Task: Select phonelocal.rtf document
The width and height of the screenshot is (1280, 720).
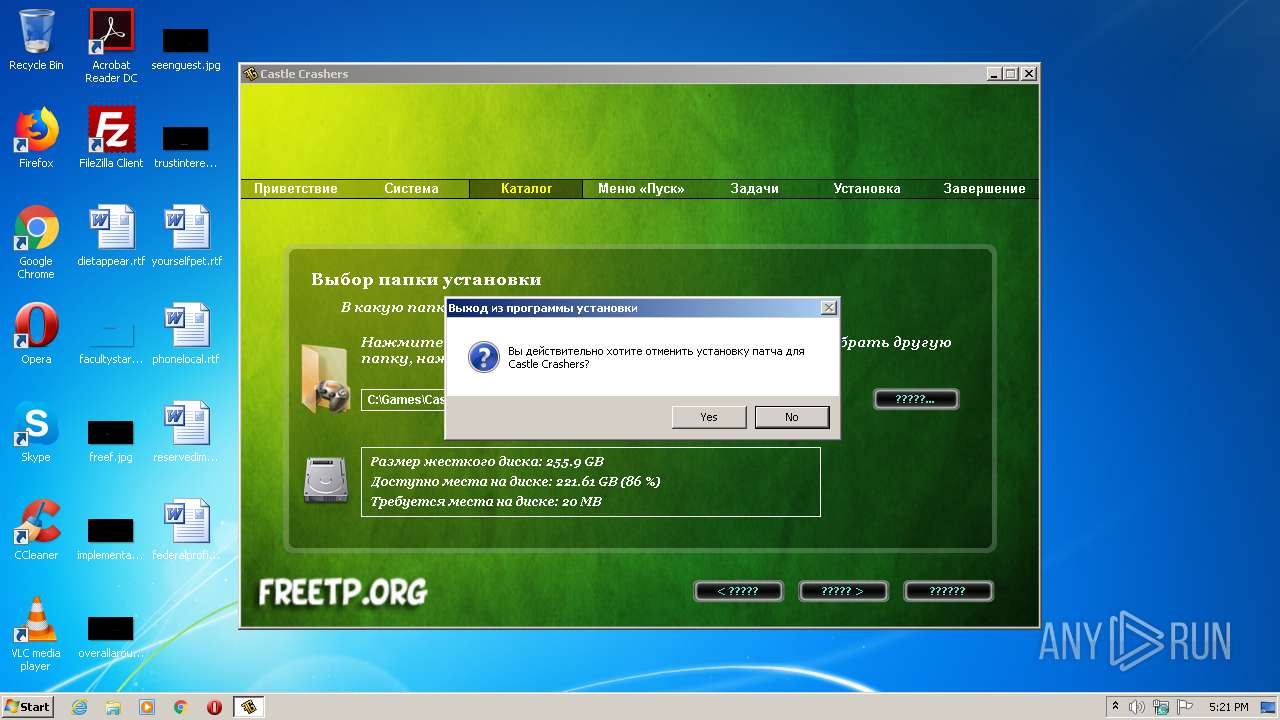Action: point(186,334)
